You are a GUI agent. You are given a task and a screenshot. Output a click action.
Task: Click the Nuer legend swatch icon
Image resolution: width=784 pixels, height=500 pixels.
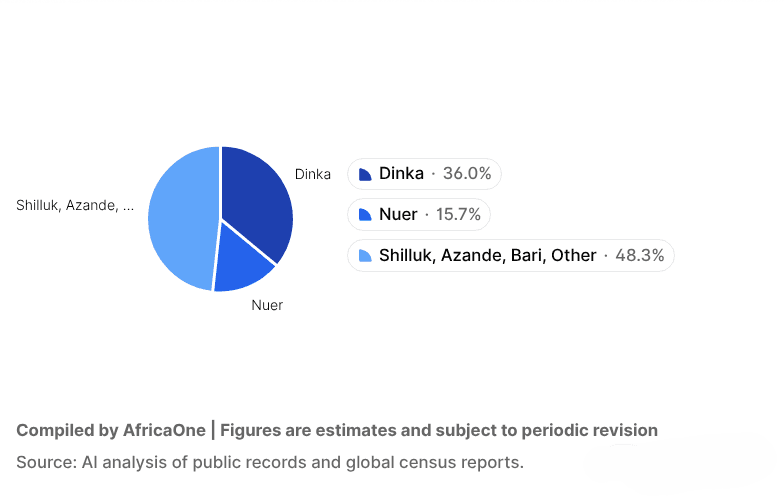click(365, 215)
